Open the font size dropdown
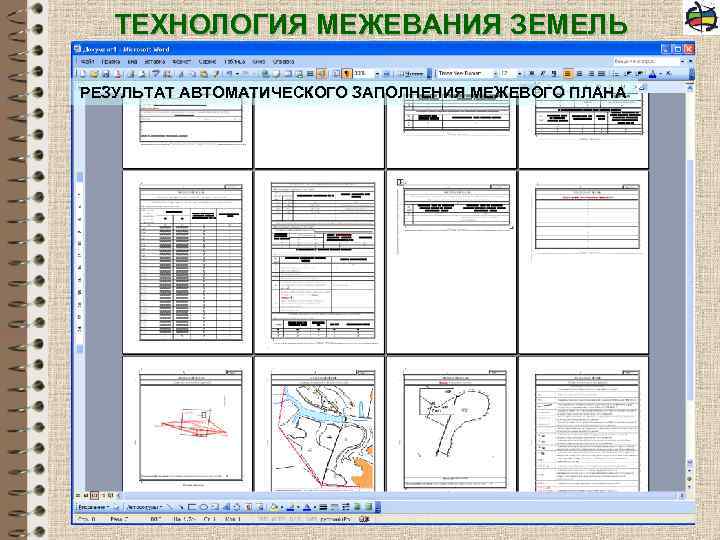The height and width of the screenshot is (540, 720). (519, 73)
